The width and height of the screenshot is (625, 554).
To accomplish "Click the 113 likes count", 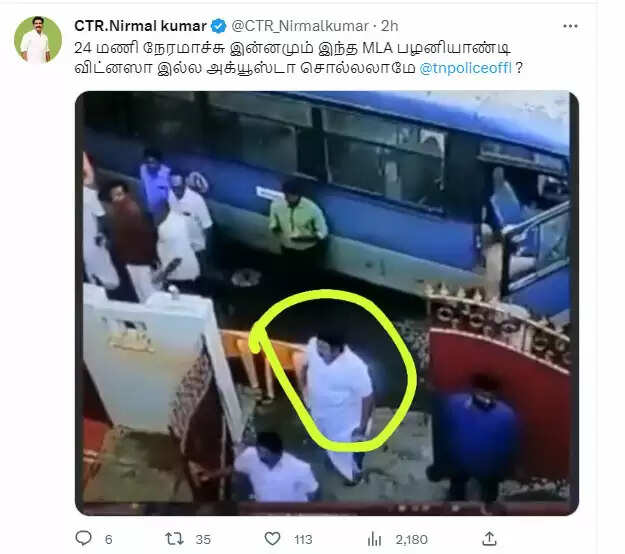I will click(303, 540).
